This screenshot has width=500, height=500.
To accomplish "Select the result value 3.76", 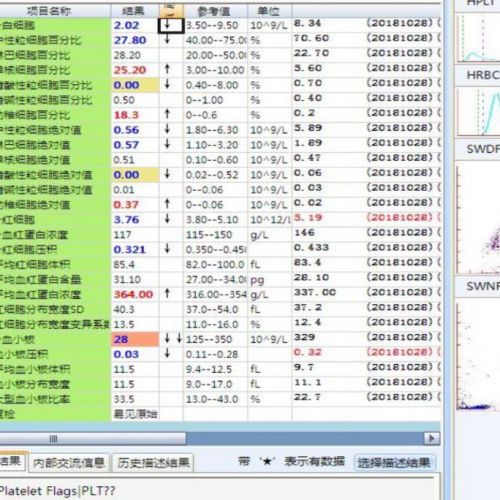I will 126,220.
